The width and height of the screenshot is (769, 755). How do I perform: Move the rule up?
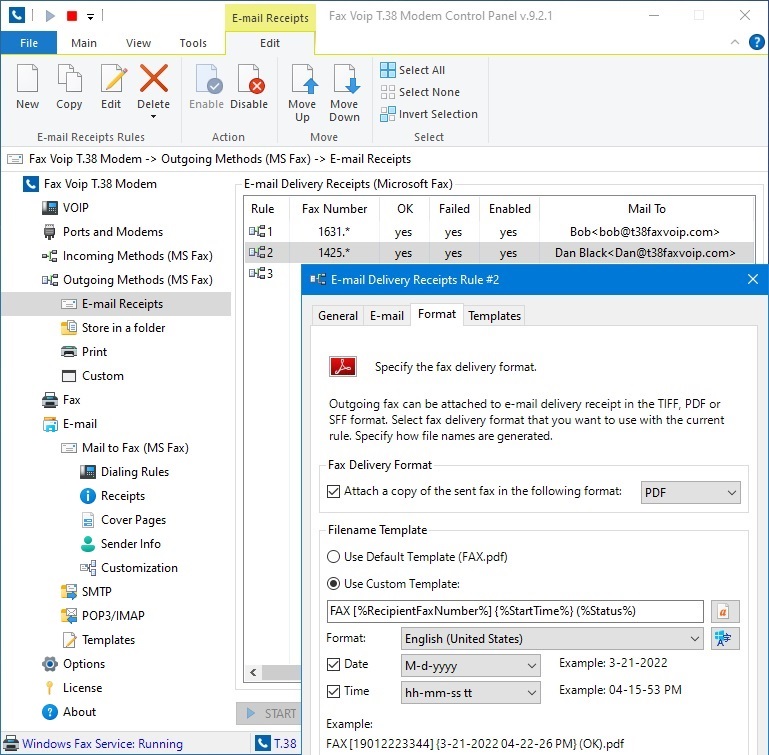pos(302,93)
